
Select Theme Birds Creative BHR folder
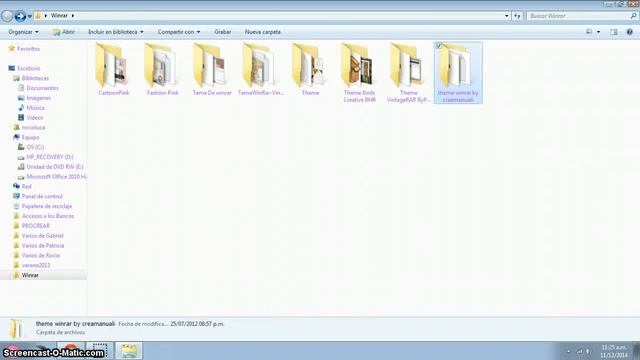359,73
